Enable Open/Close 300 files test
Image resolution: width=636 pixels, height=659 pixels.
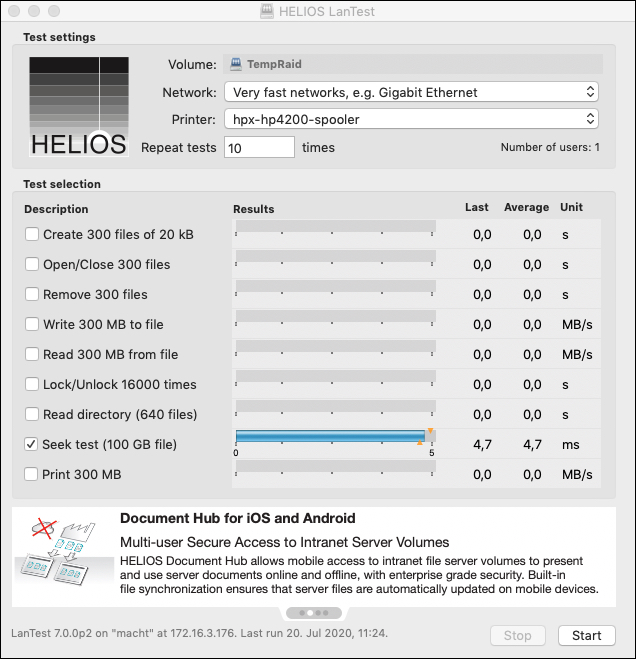(32, 264)
